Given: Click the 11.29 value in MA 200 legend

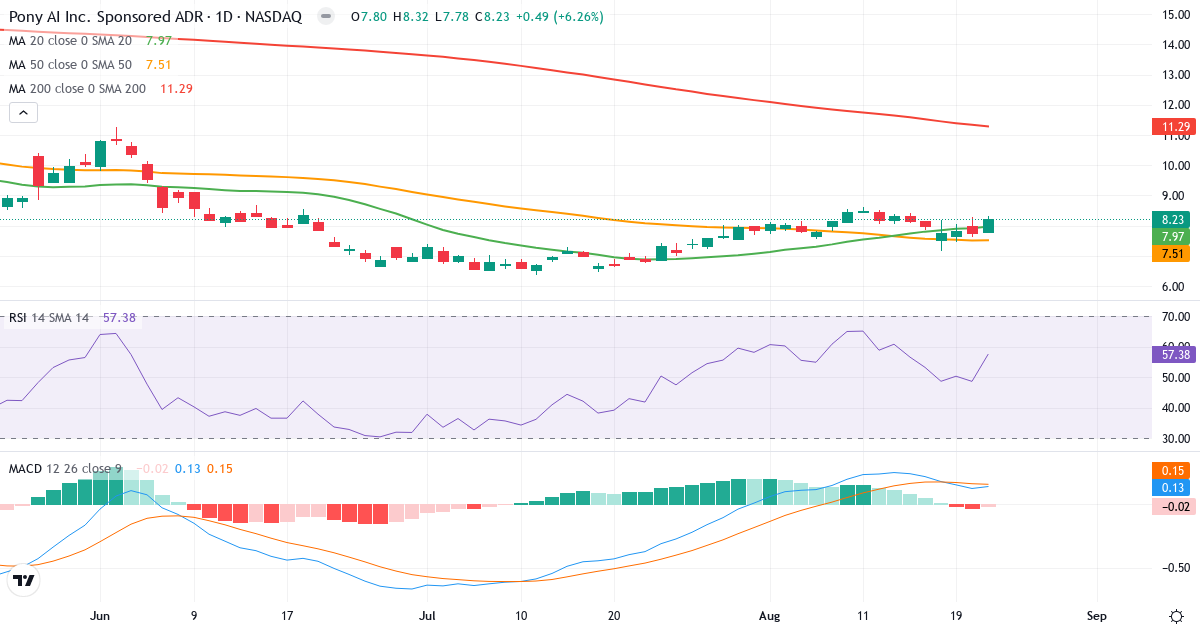Looking at the screenshot, I should (x=177, y=89).
